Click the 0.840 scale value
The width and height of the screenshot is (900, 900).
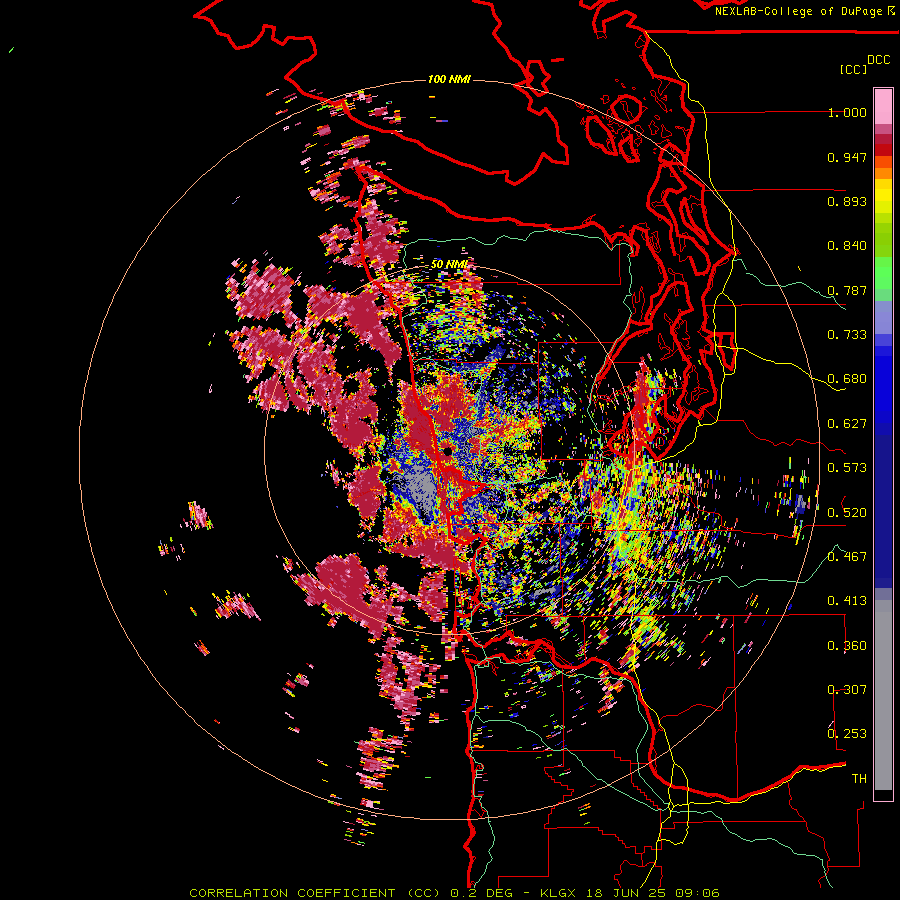click(847, 246)
